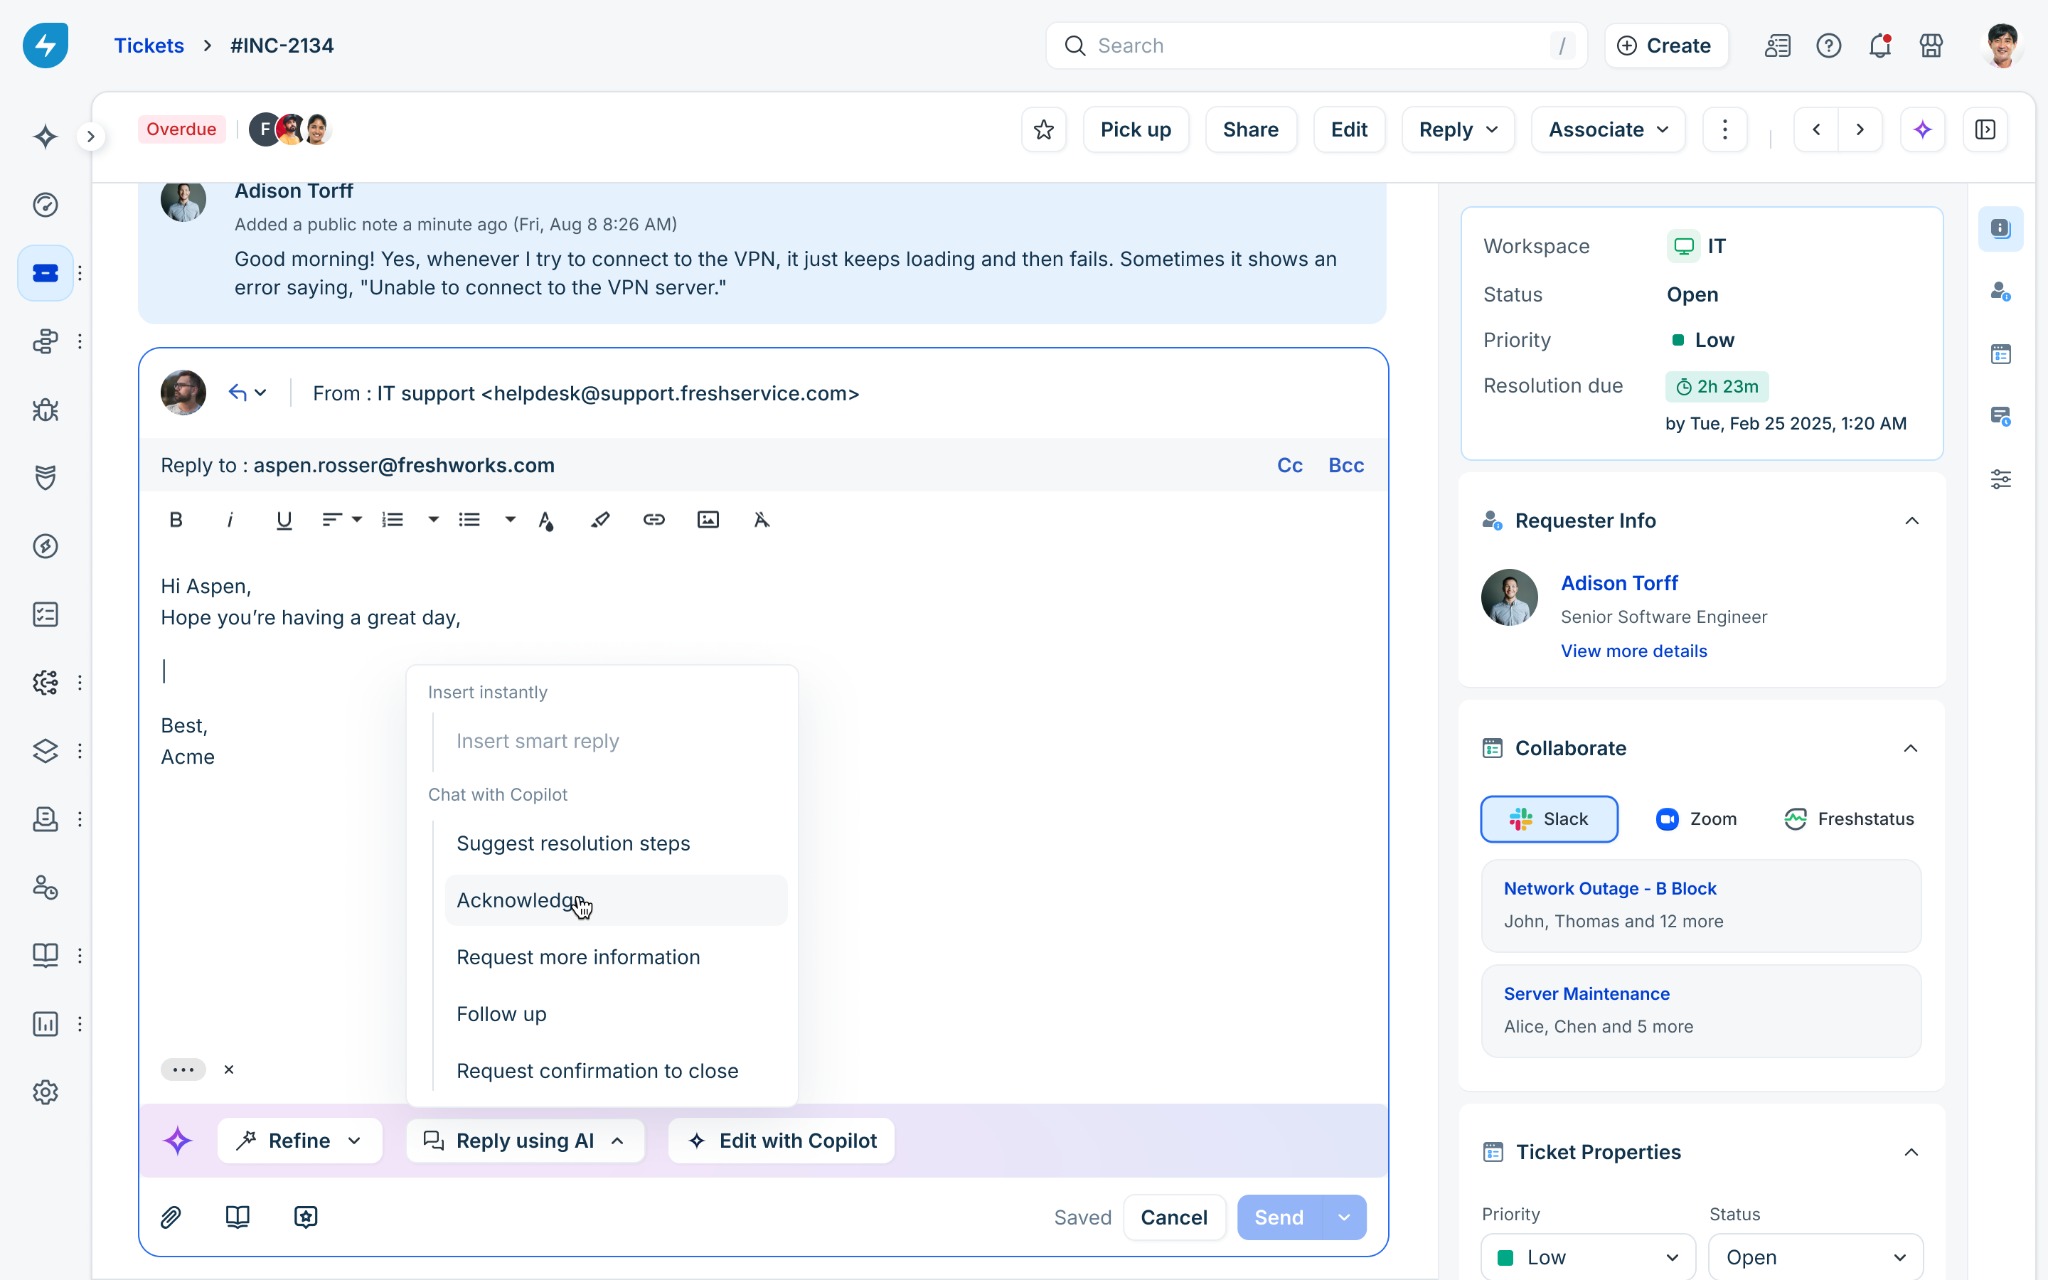Open the ticket more-actions kebab menu
The image size is (2048, 1280).
[x=1725, y=130]
